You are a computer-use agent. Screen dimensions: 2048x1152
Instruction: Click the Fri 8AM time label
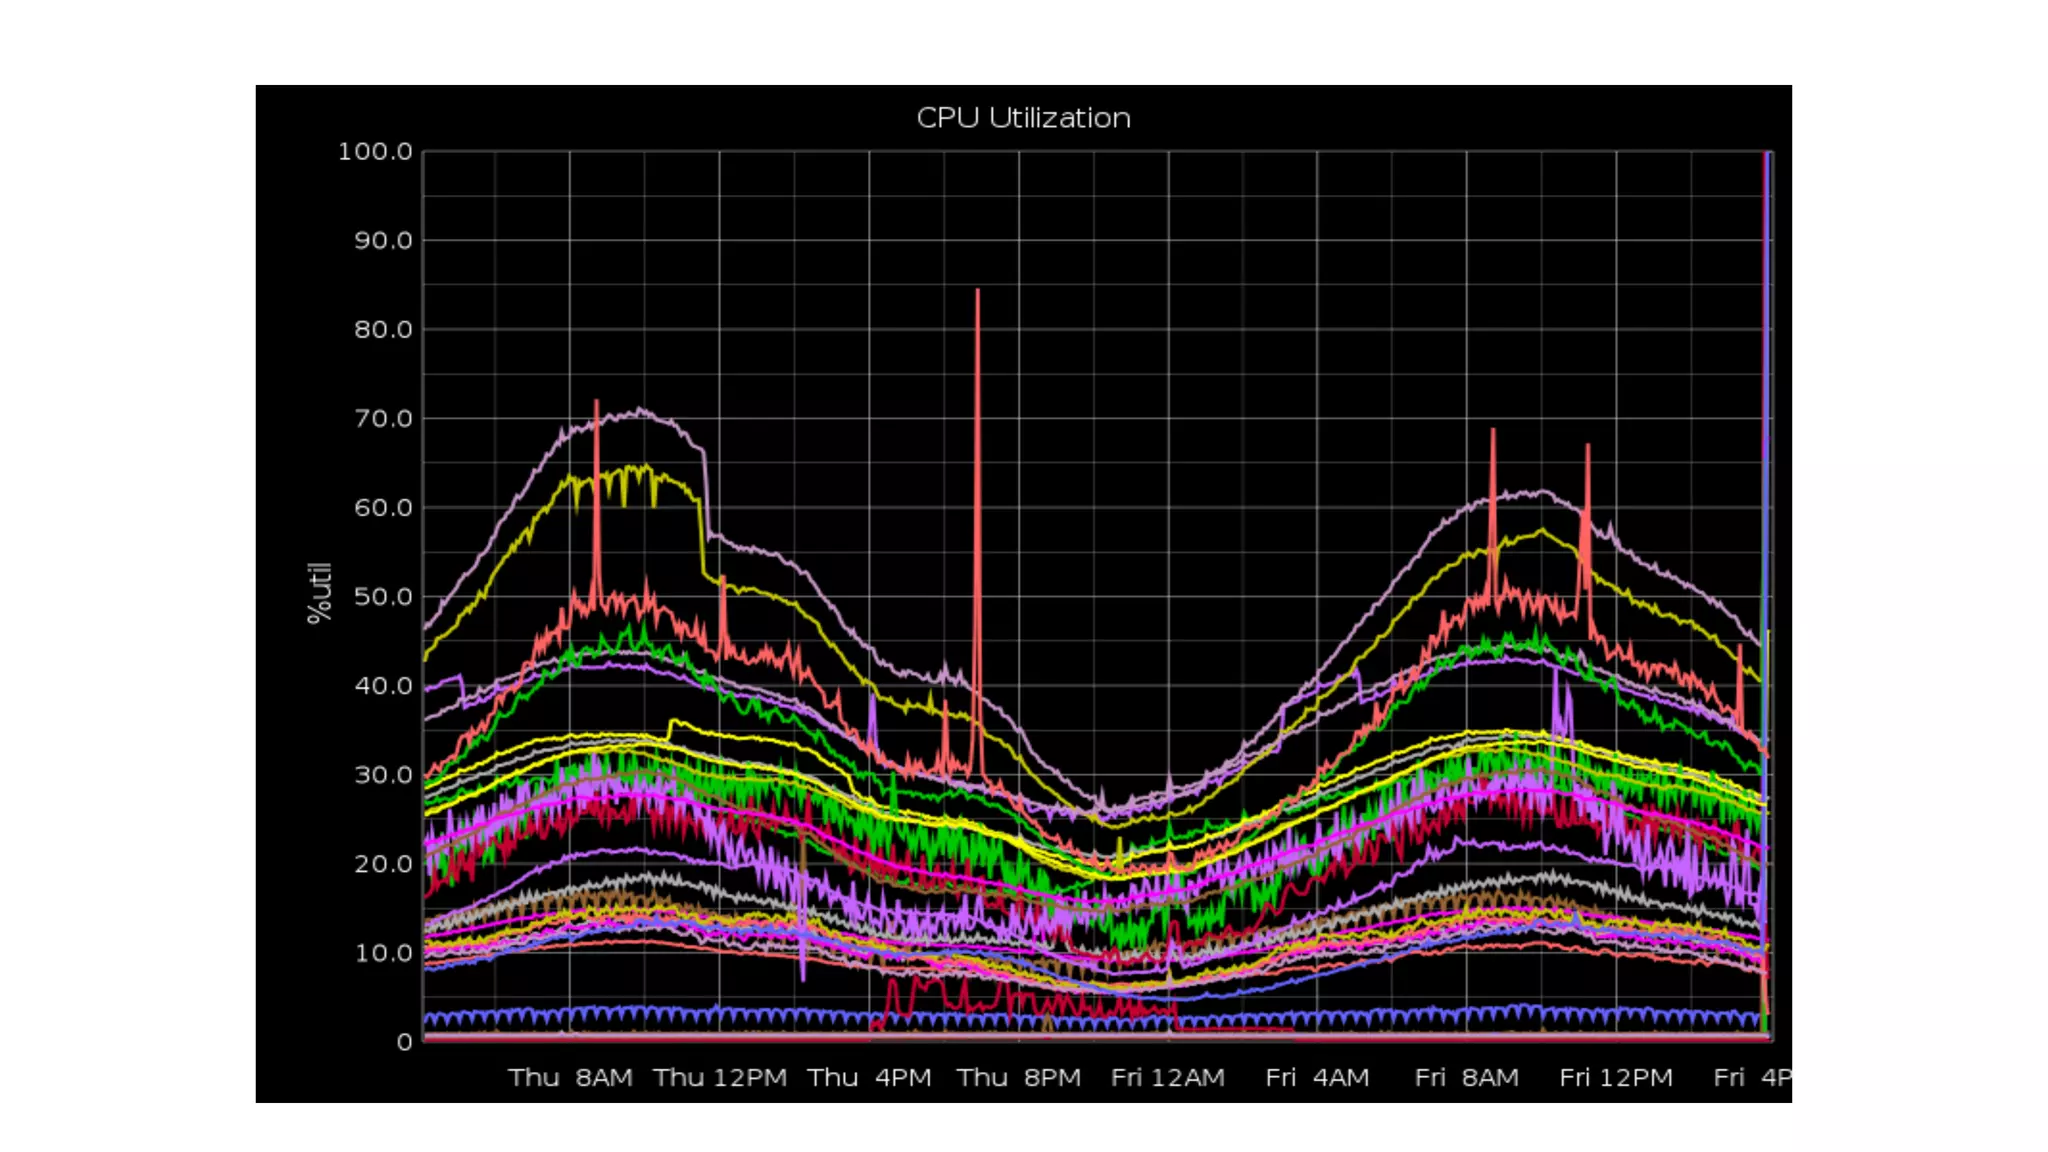pyautogui.click(x=1466, y=1078)
